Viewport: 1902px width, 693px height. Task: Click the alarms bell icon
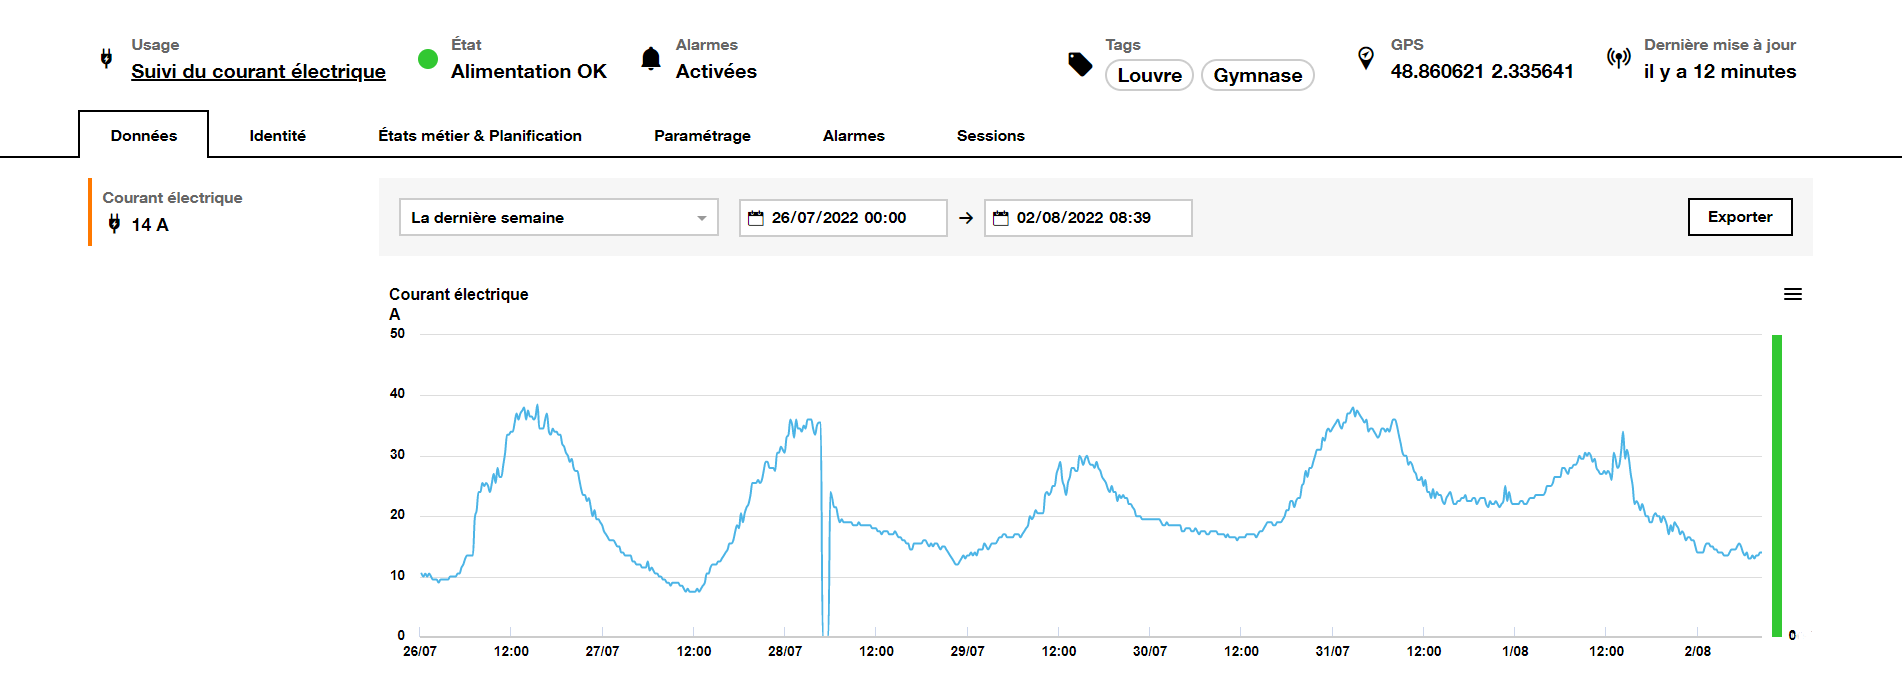[x=651, y=59]
